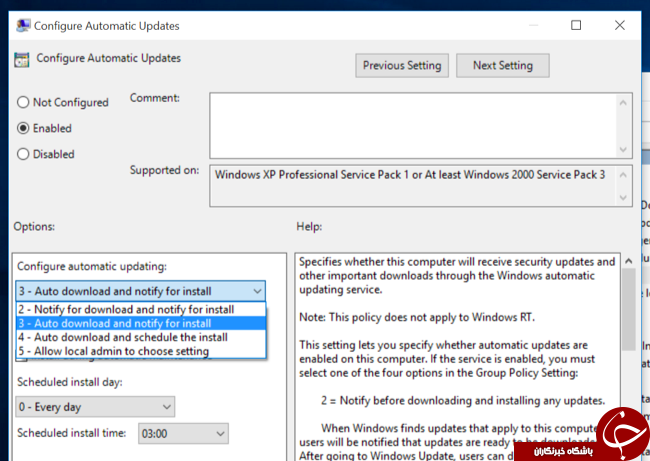650x461 pixels.
Task: Go to Previous Setting
Action: pyautogui.click(x=402, y=66)
